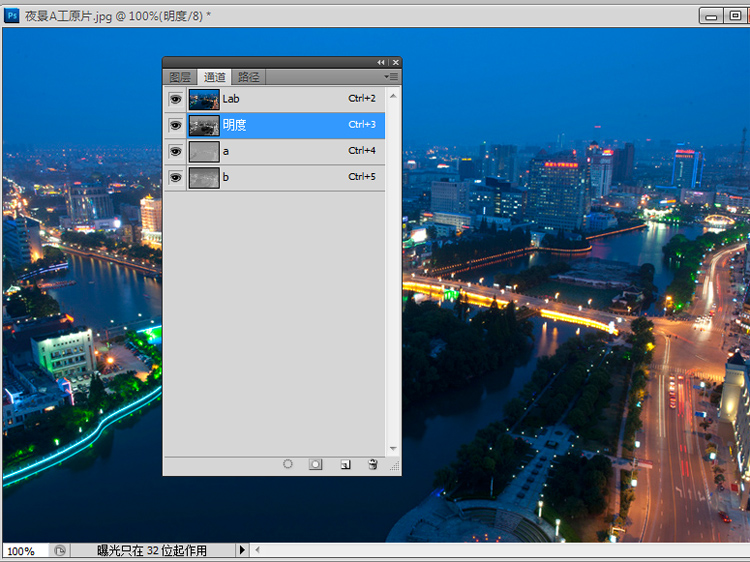
Task: Select the Lab composite channel thumbnail
Action: 204,99
